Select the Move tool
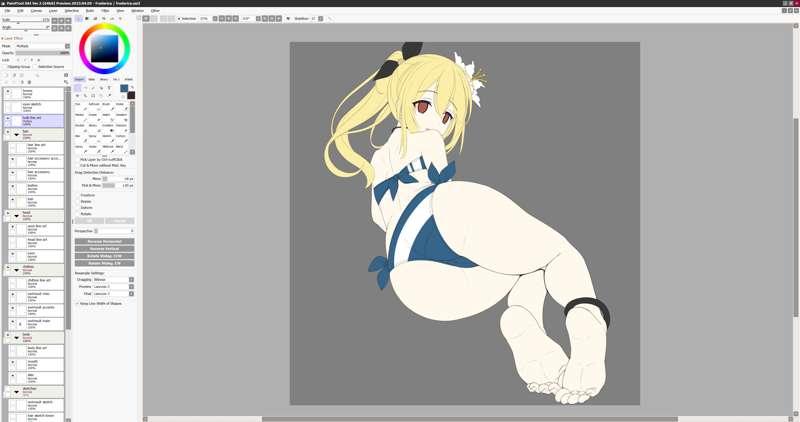This screenshot has width=800, height=422. tap(78, 95)
